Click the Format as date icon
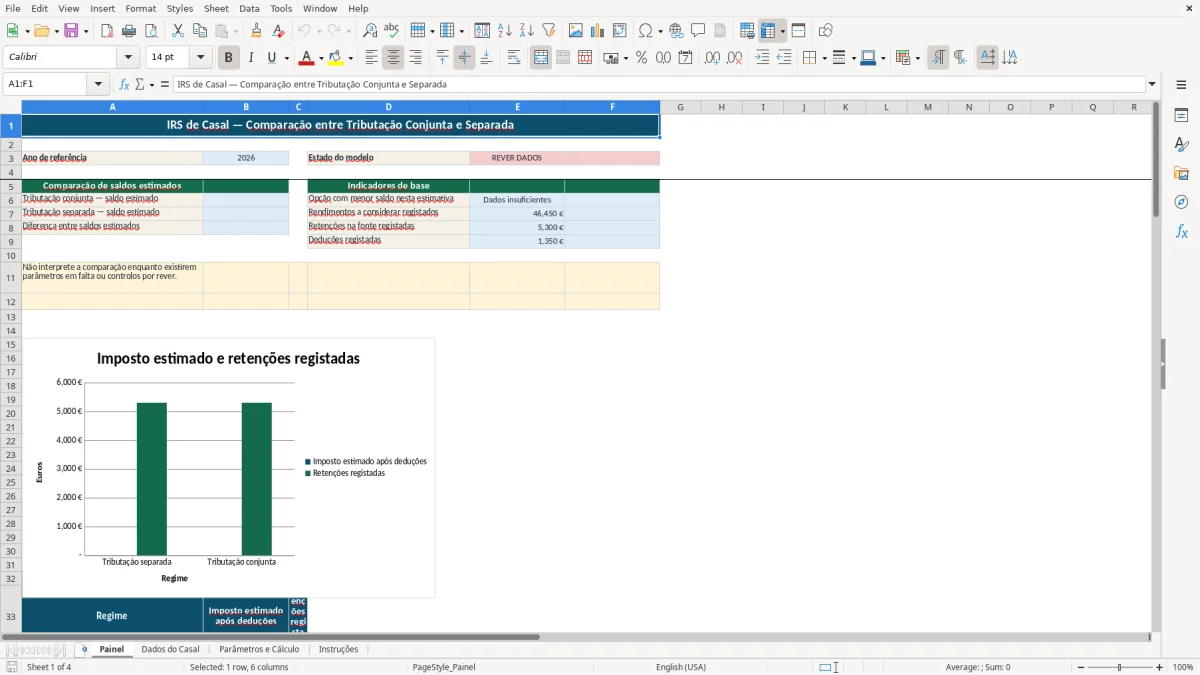1200x675 pixels. pyautogui.click(x=685, y=58)
